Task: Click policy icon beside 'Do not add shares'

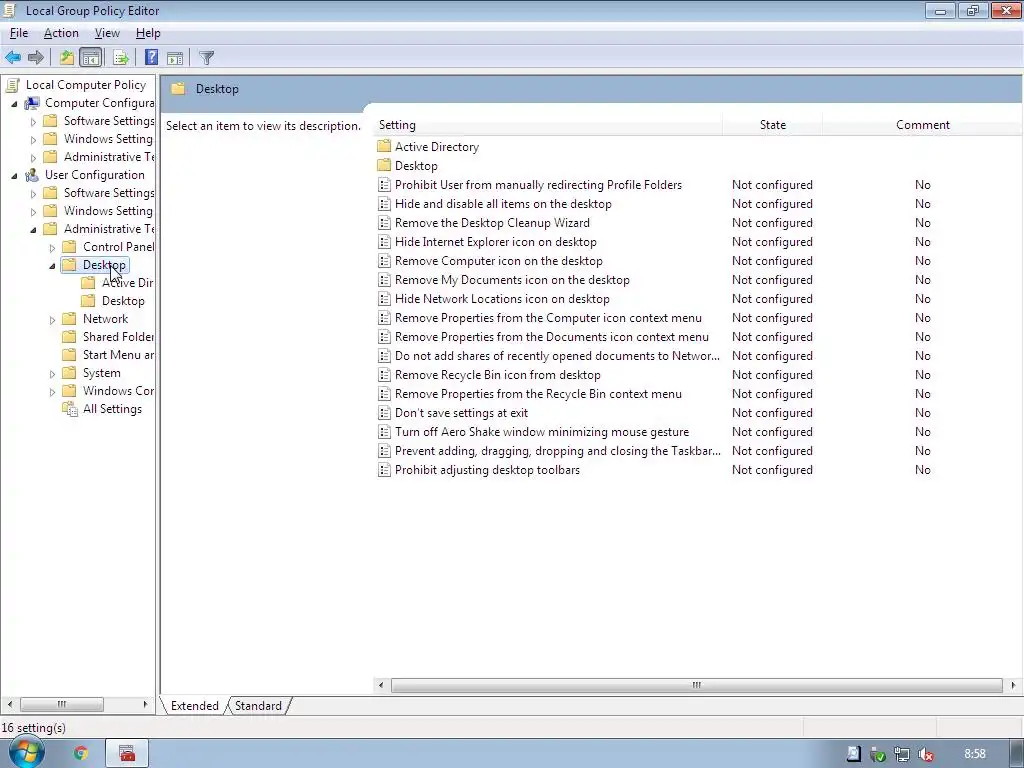Action: 385,356
